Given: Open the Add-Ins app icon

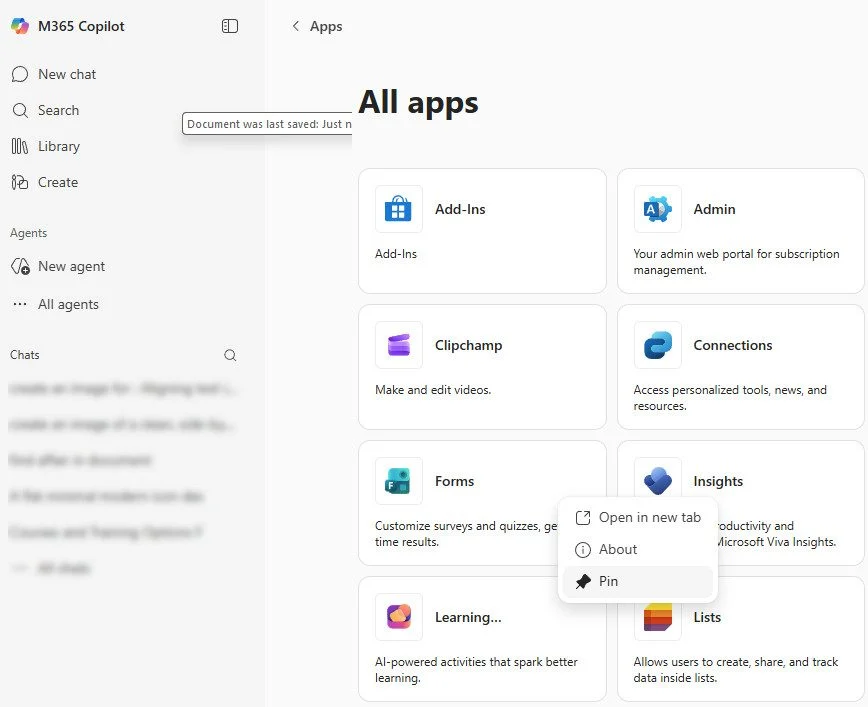Looking at the screenshot, I should (399, 209).
